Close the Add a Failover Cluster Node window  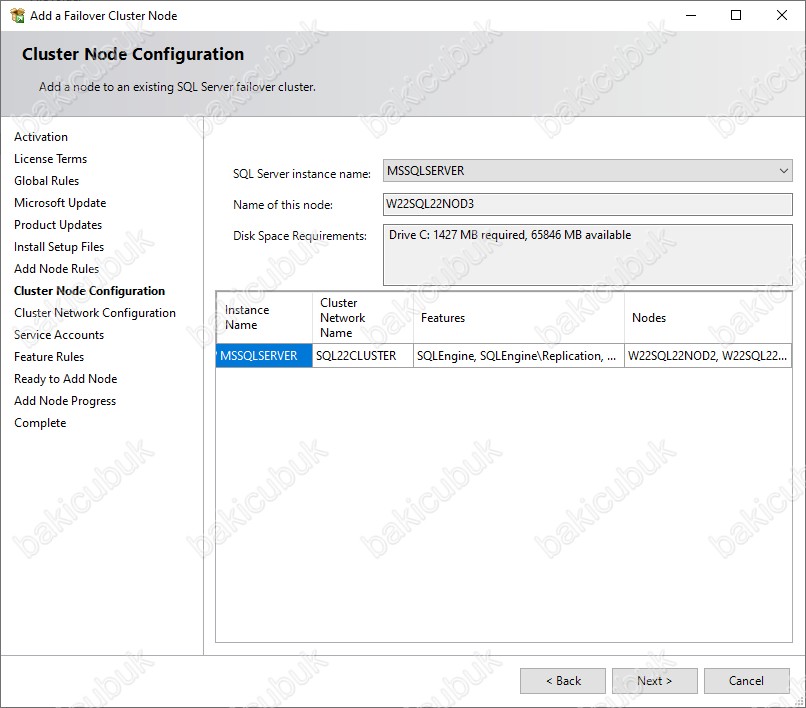click(x=782, y=15)
